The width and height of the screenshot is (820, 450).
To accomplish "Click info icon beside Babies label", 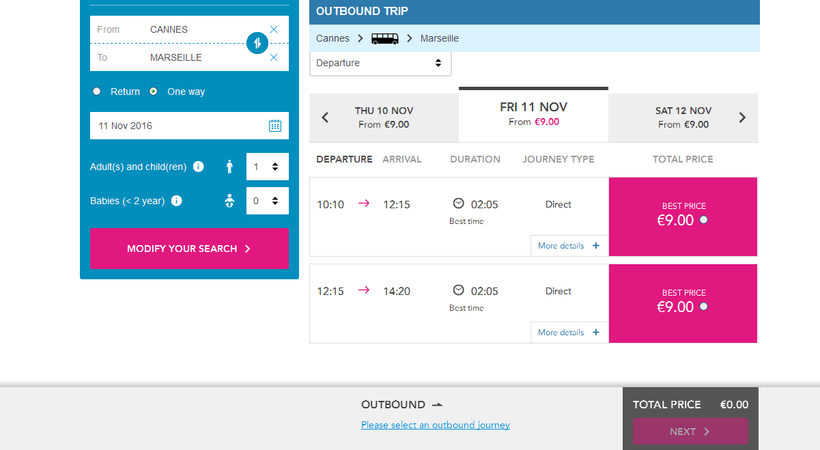I will (177, 201).
